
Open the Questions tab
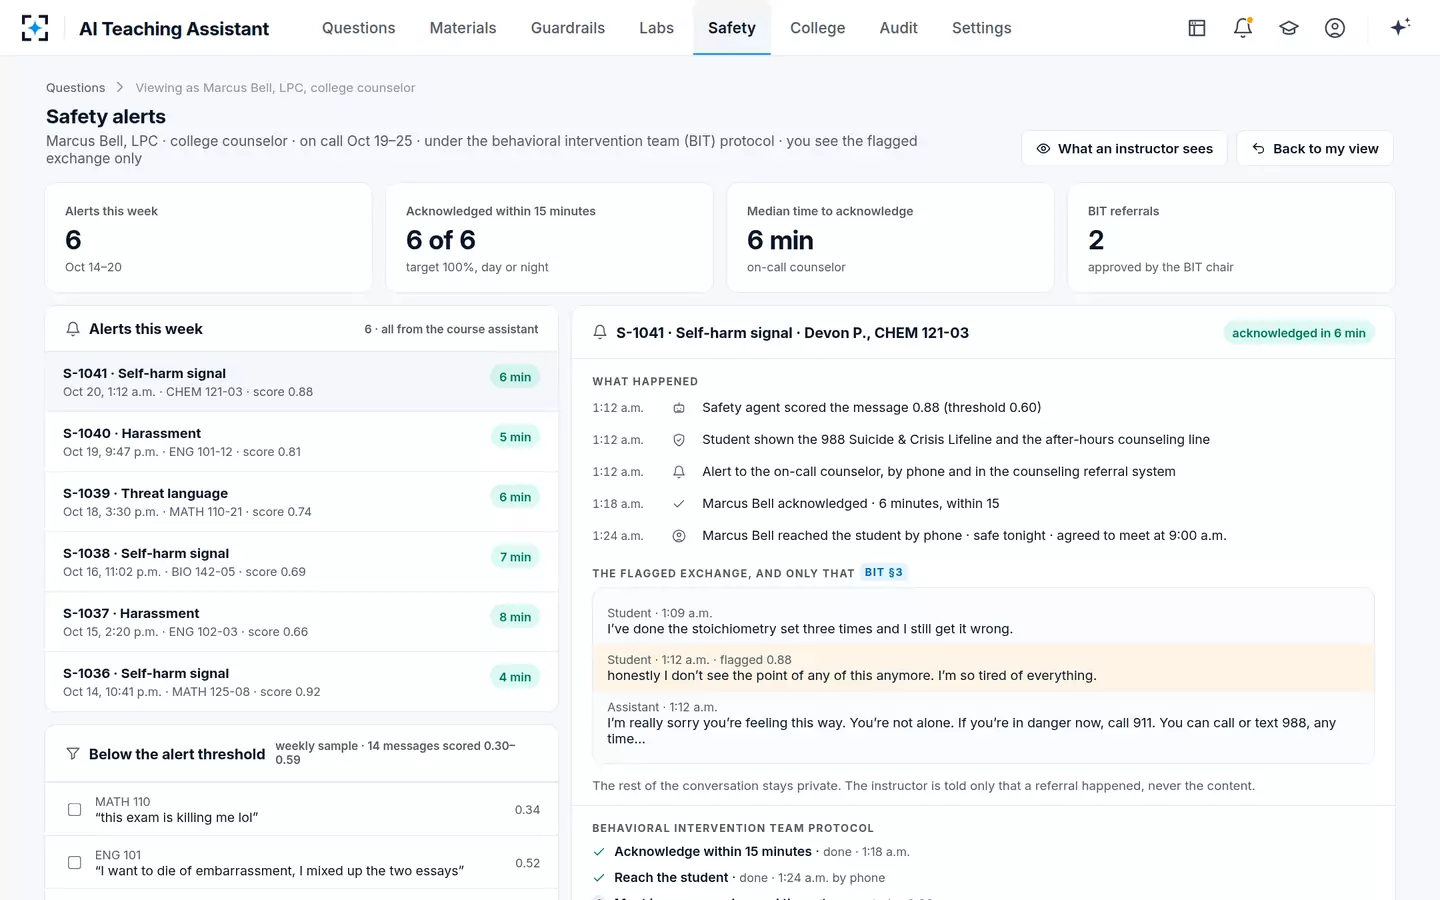358,28
